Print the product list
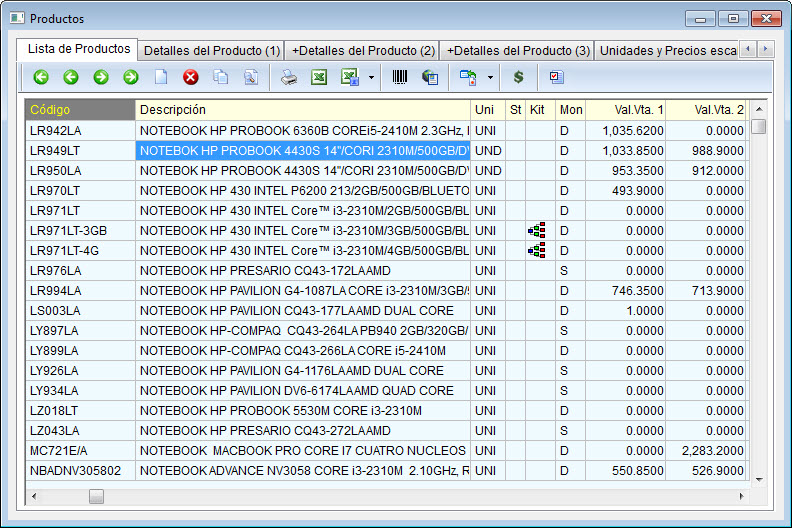Viewport: 792px width, 528px height. tap(289, 77)
